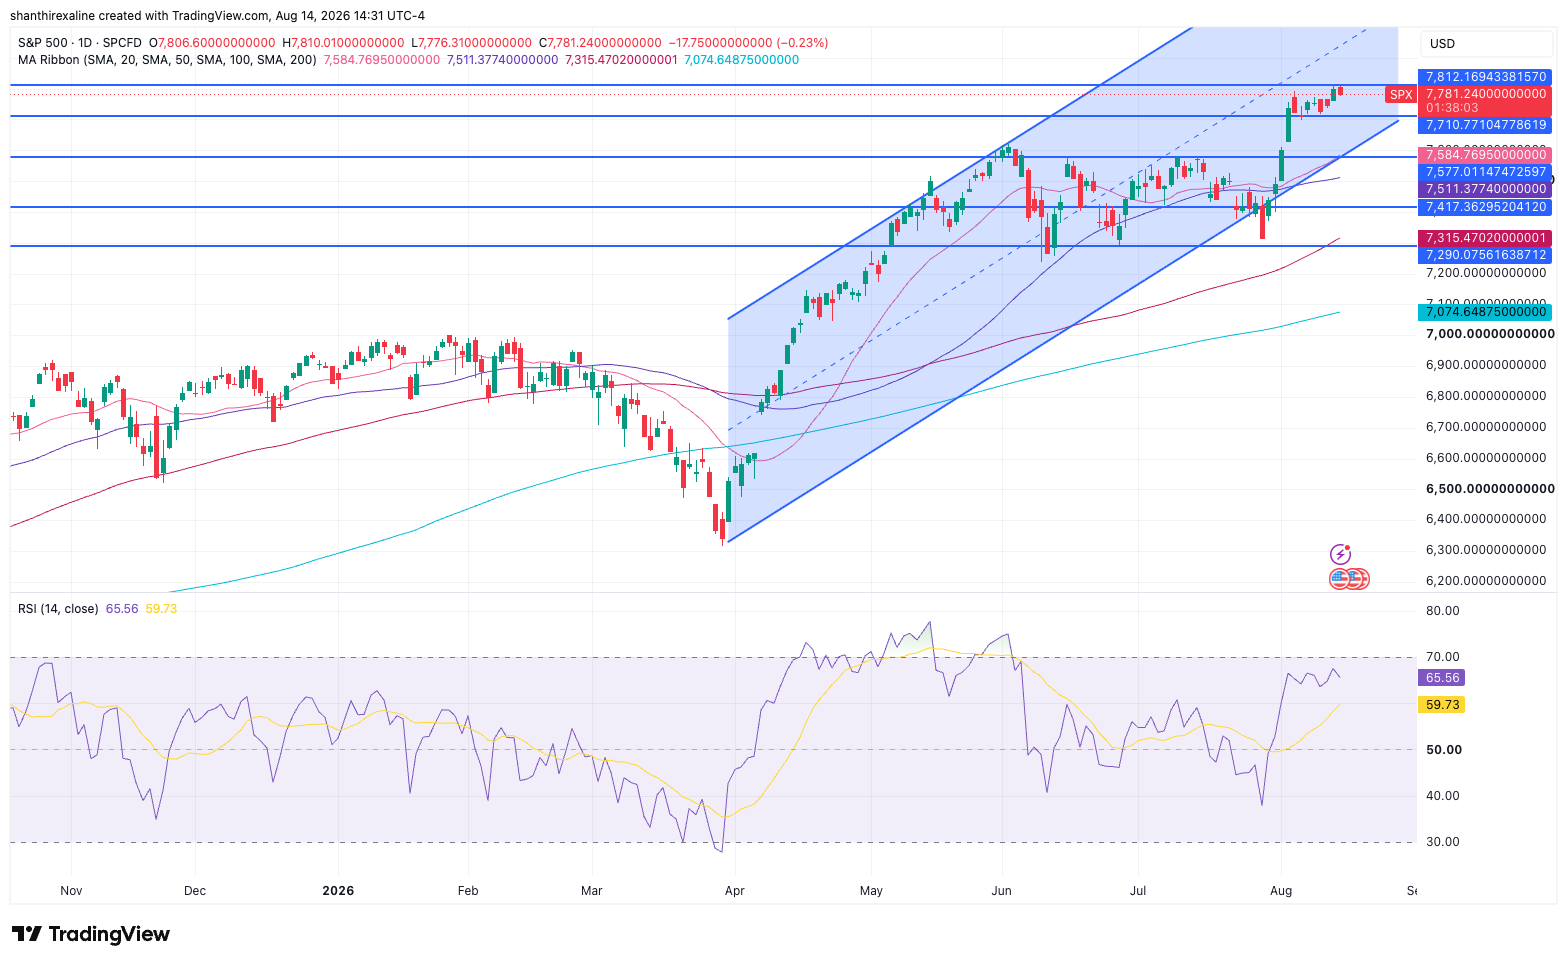Click the low value 7,776.31 in the legend
The height and width of the screenshot is (964, 1567).
point(476,43)
